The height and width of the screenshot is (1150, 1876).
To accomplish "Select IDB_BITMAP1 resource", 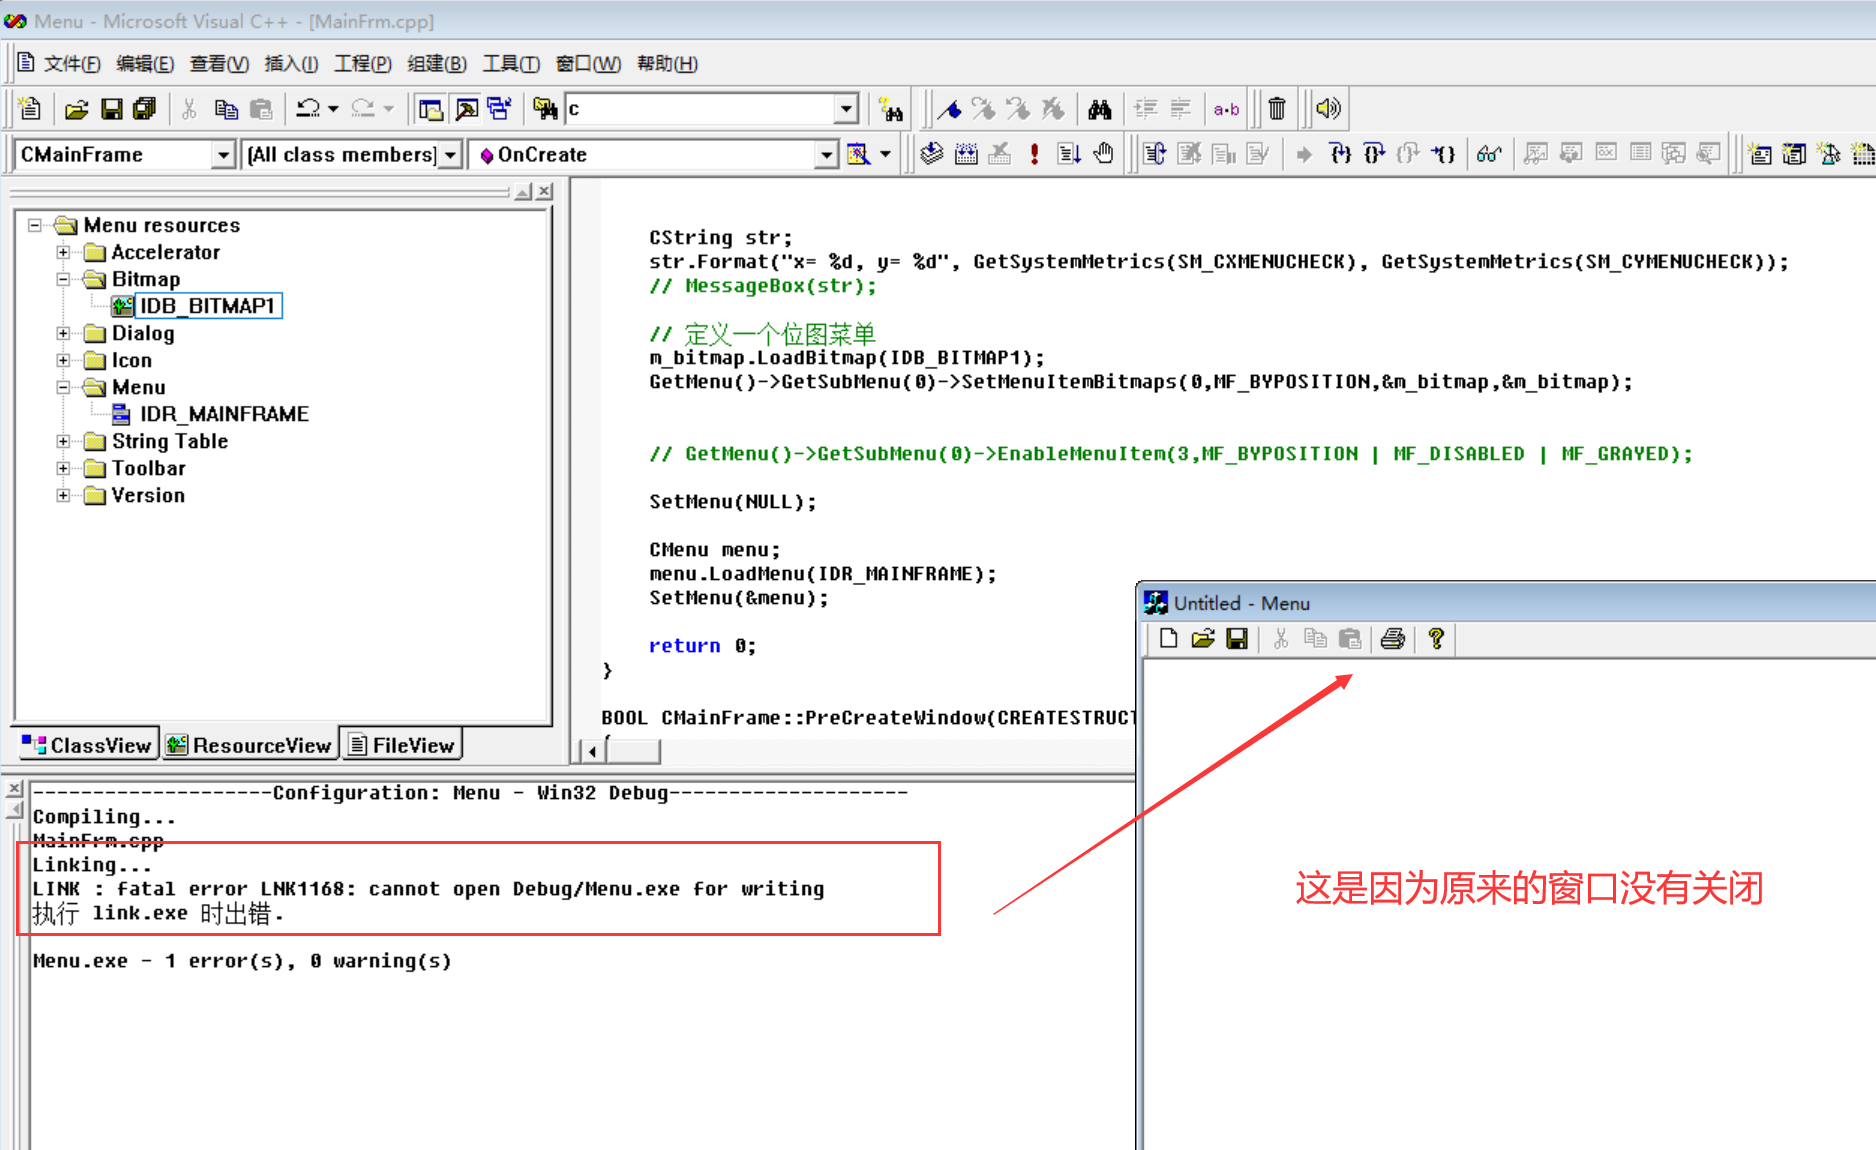I will pos(207,306).
